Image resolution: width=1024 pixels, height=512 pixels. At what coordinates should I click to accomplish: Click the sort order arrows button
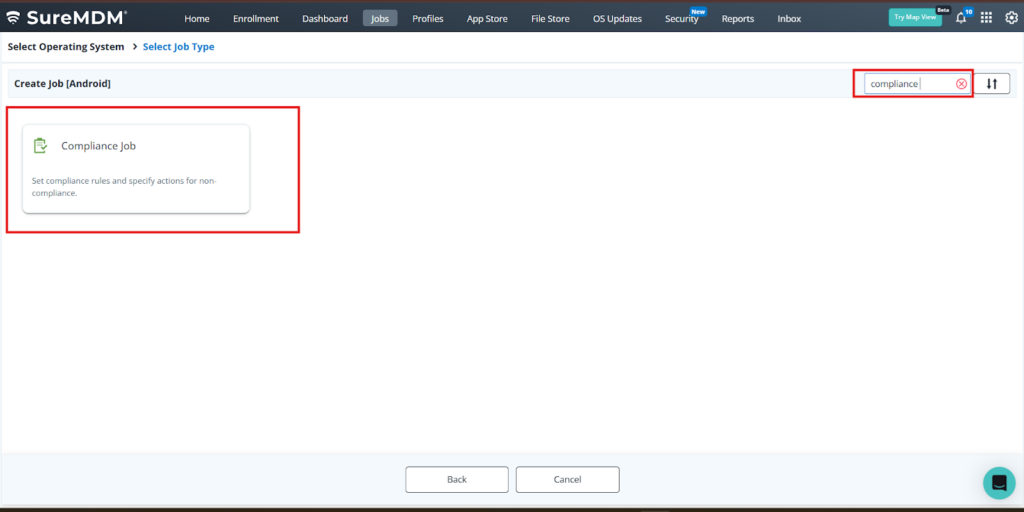click(x=991, y=84)
